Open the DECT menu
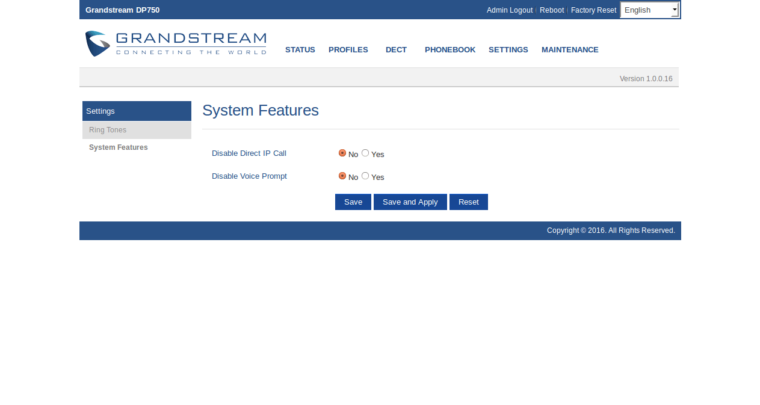 (x=396, y=50)
